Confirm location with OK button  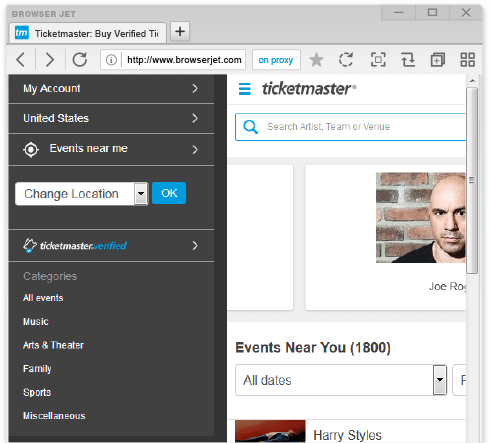pos(169,193)
